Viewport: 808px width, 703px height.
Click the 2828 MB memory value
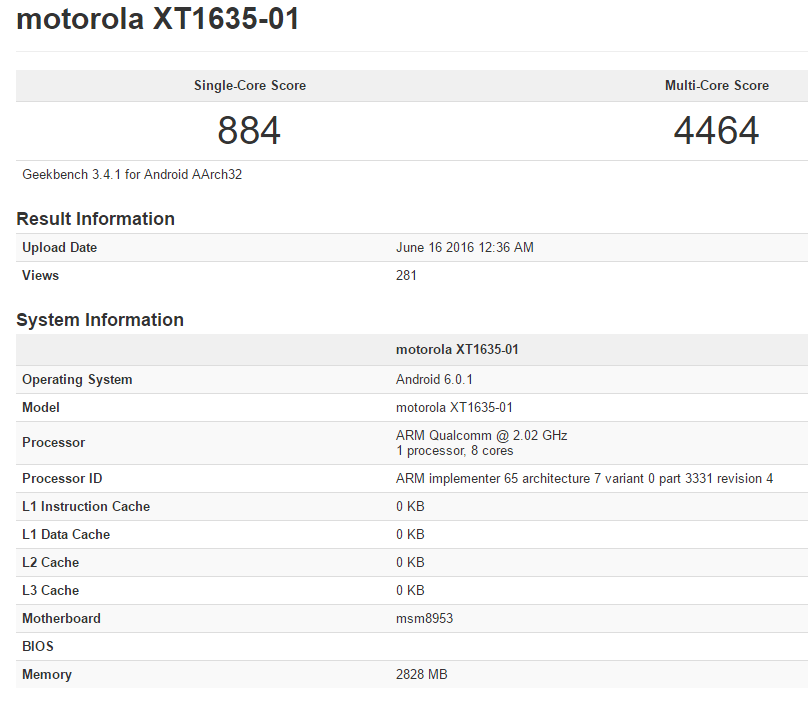pos(422,675)
